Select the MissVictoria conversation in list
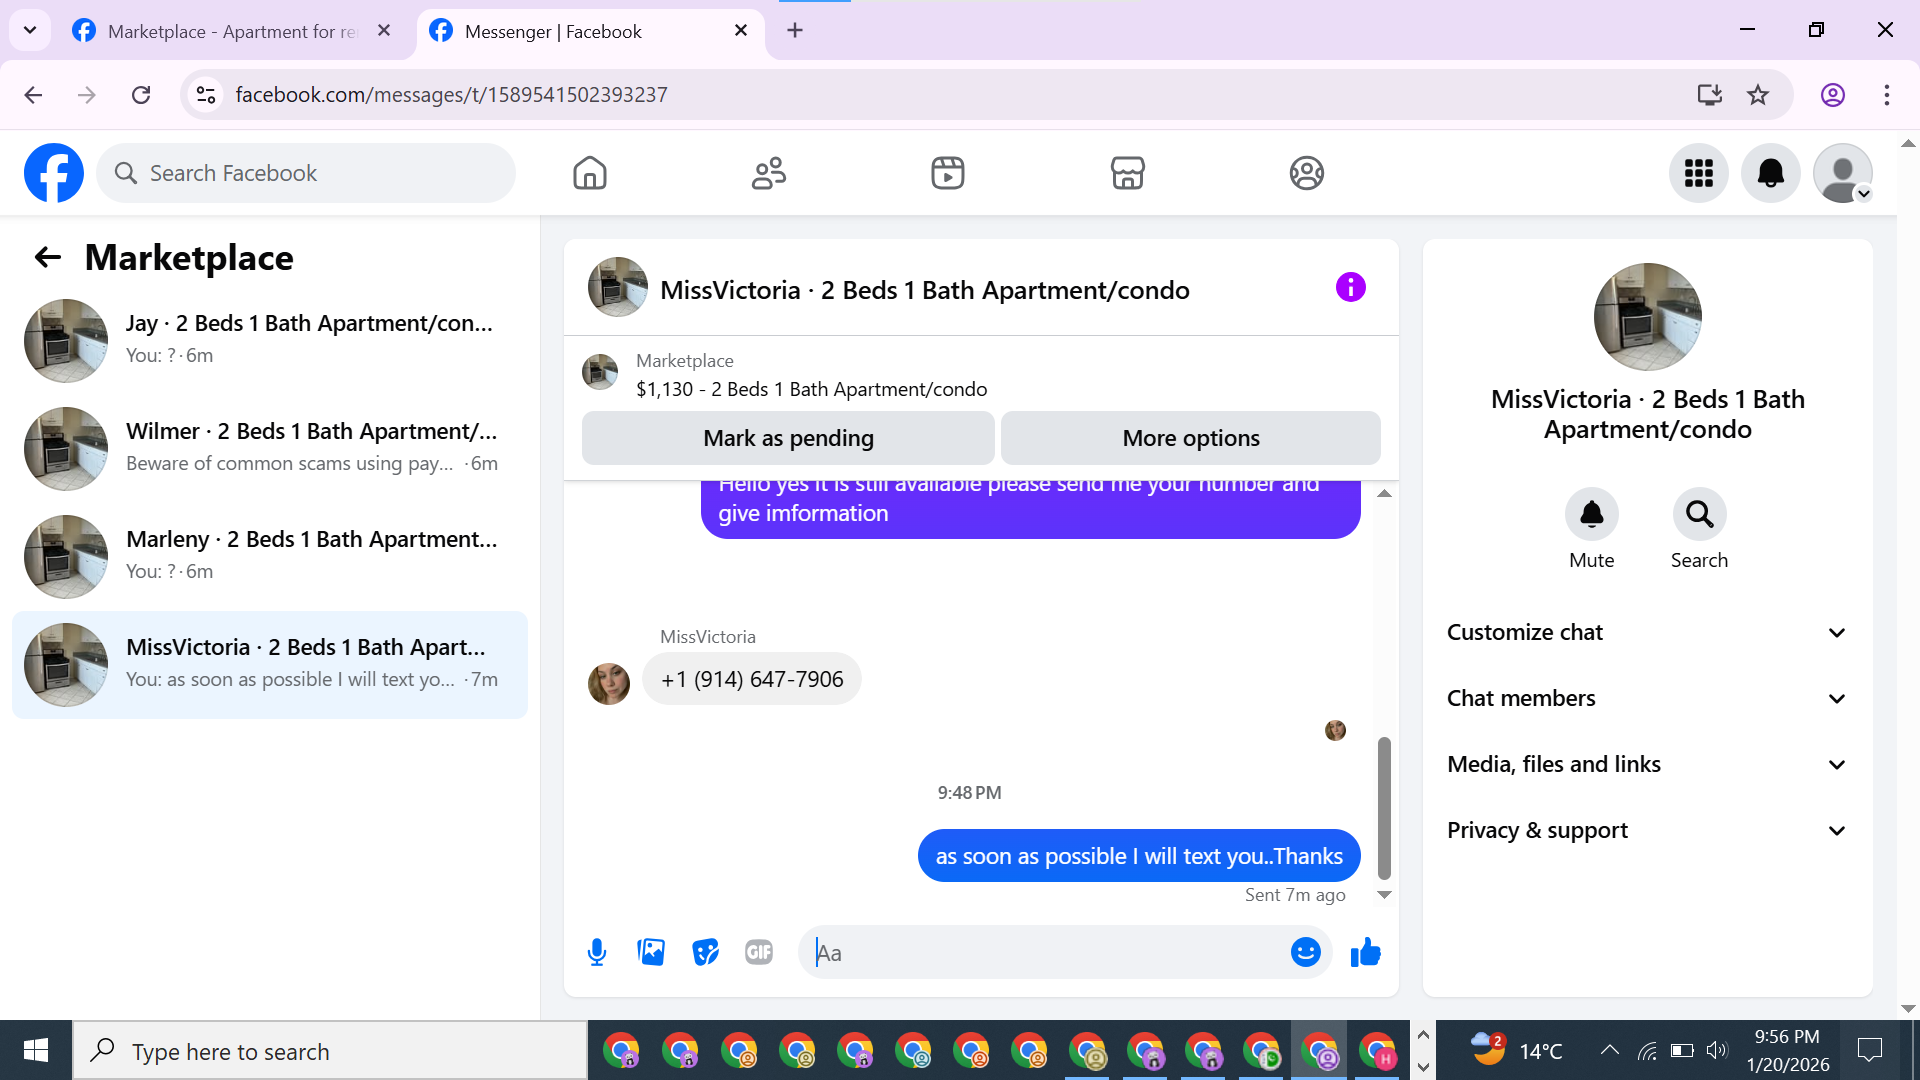1920x1080 pixels. coord(270,665)
